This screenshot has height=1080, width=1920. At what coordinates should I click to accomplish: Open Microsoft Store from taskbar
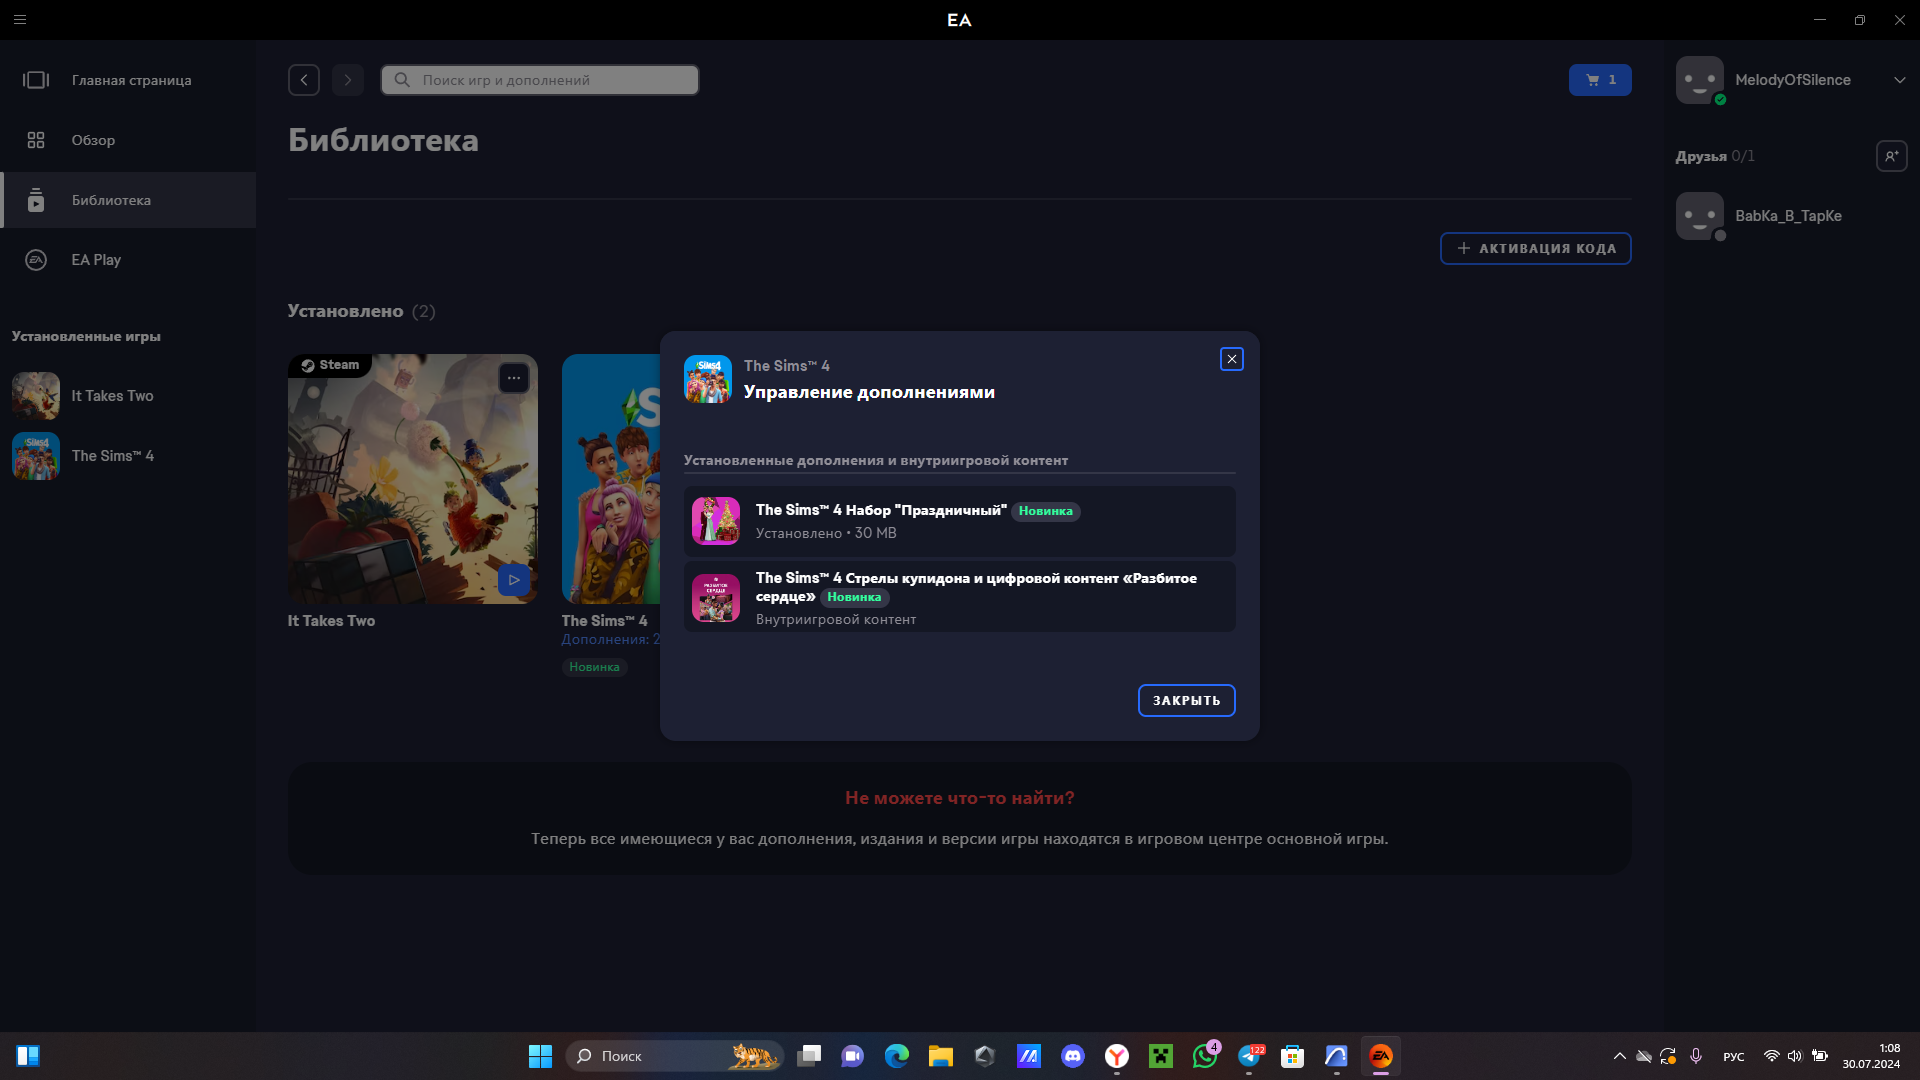pyautogui.click(x=1293, y=1056)
